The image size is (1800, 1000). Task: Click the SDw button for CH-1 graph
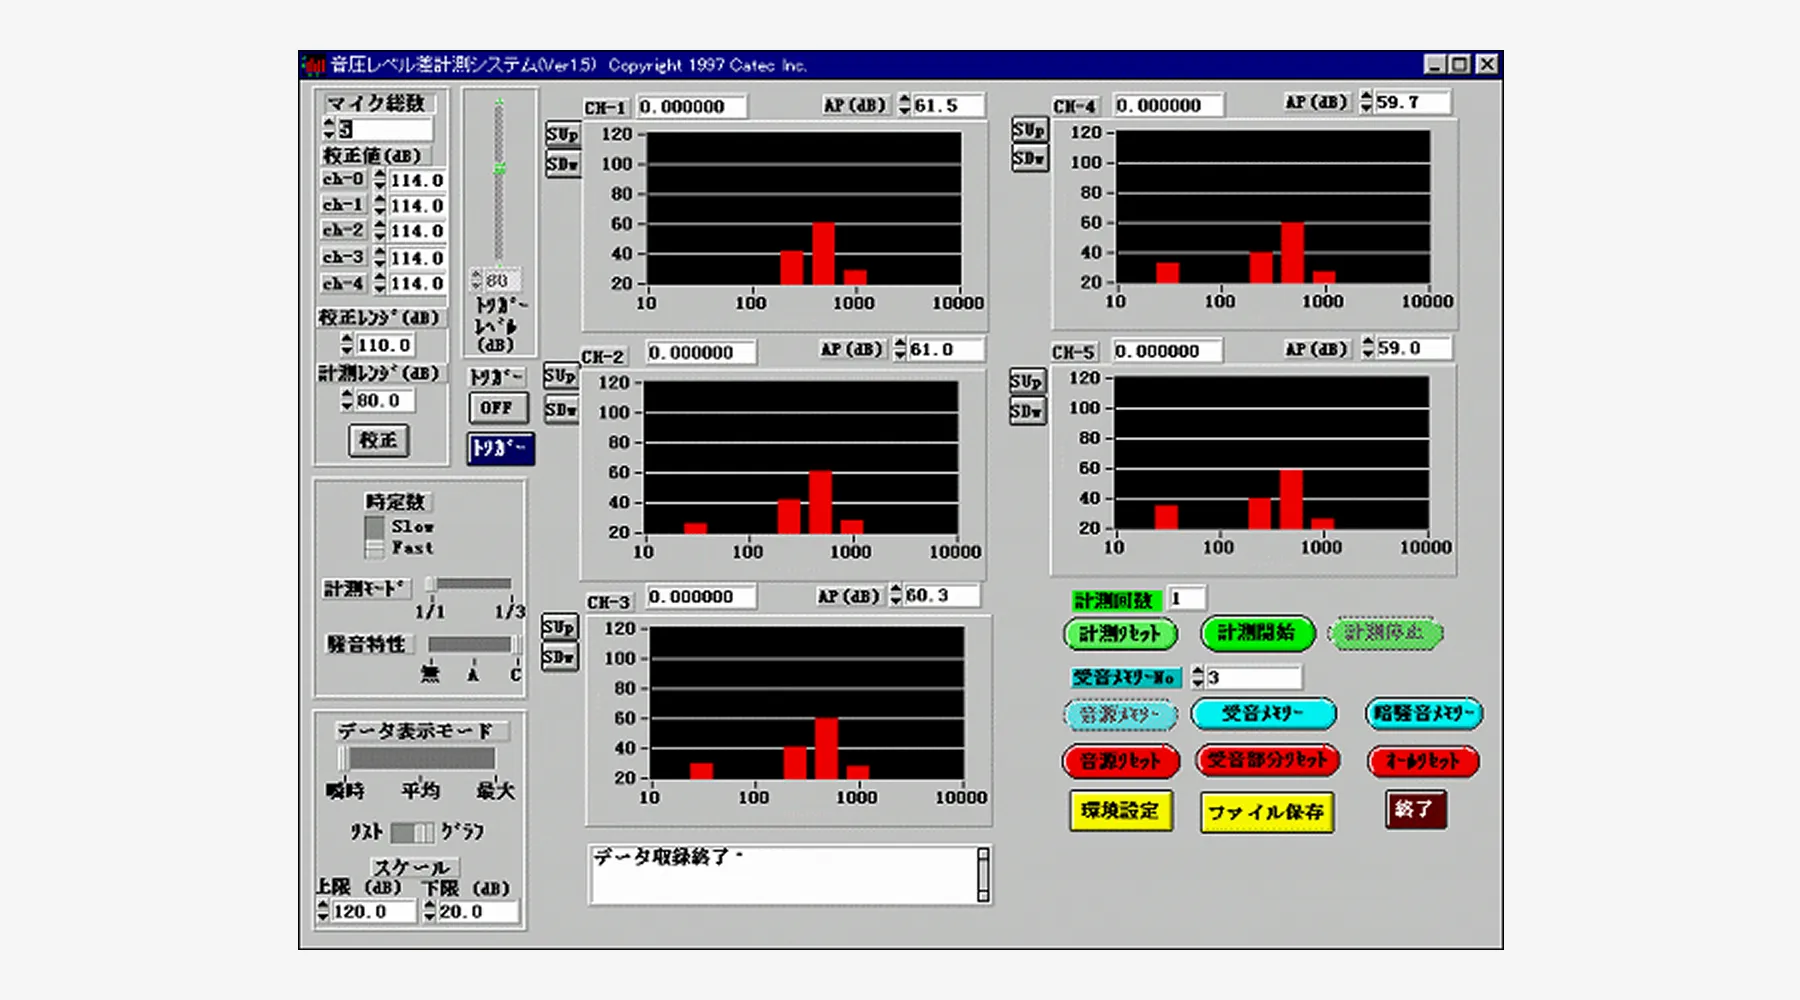(x=562, y=164)
